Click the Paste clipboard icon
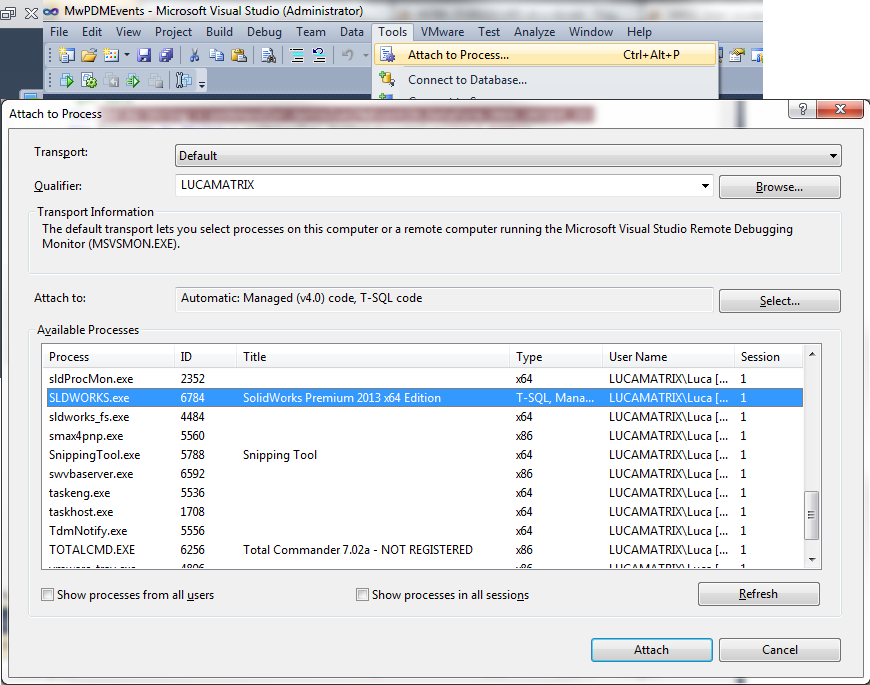The width and height of the screenshot is (870, 685). pos(239,55)
